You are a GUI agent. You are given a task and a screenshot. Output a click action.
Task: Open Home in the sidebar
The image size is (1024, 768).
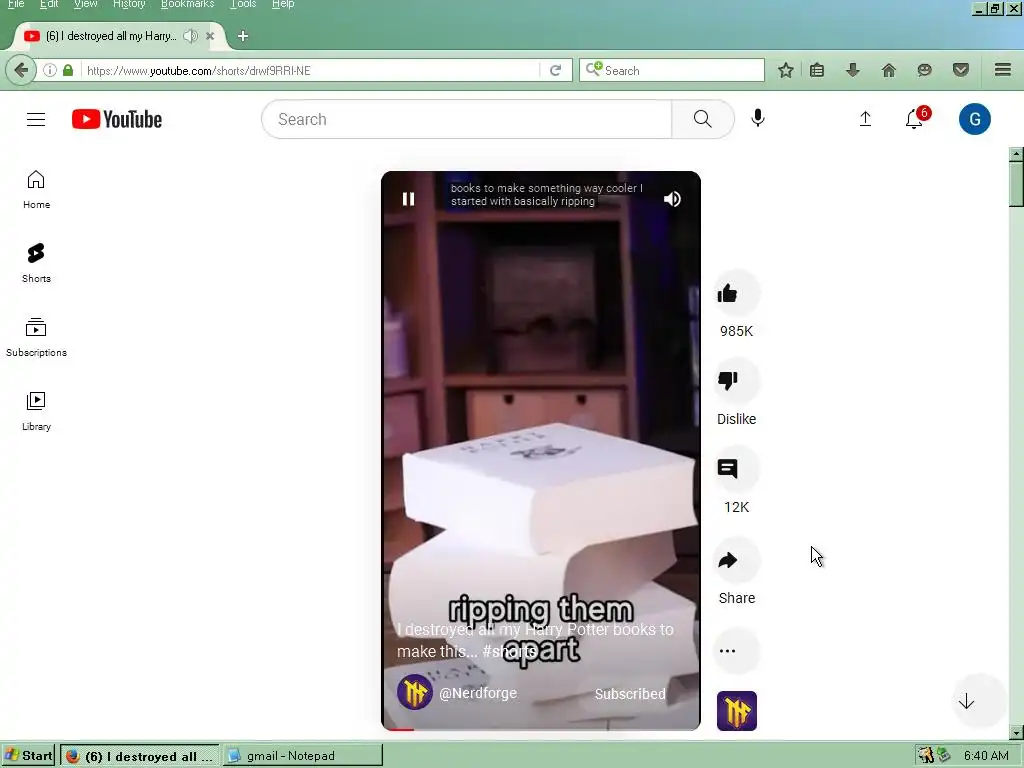(36, 189)
